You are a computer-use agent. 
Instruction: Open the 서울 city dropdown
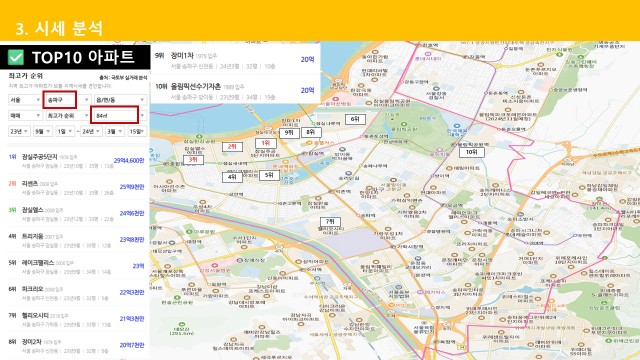[x=25, y=100]
